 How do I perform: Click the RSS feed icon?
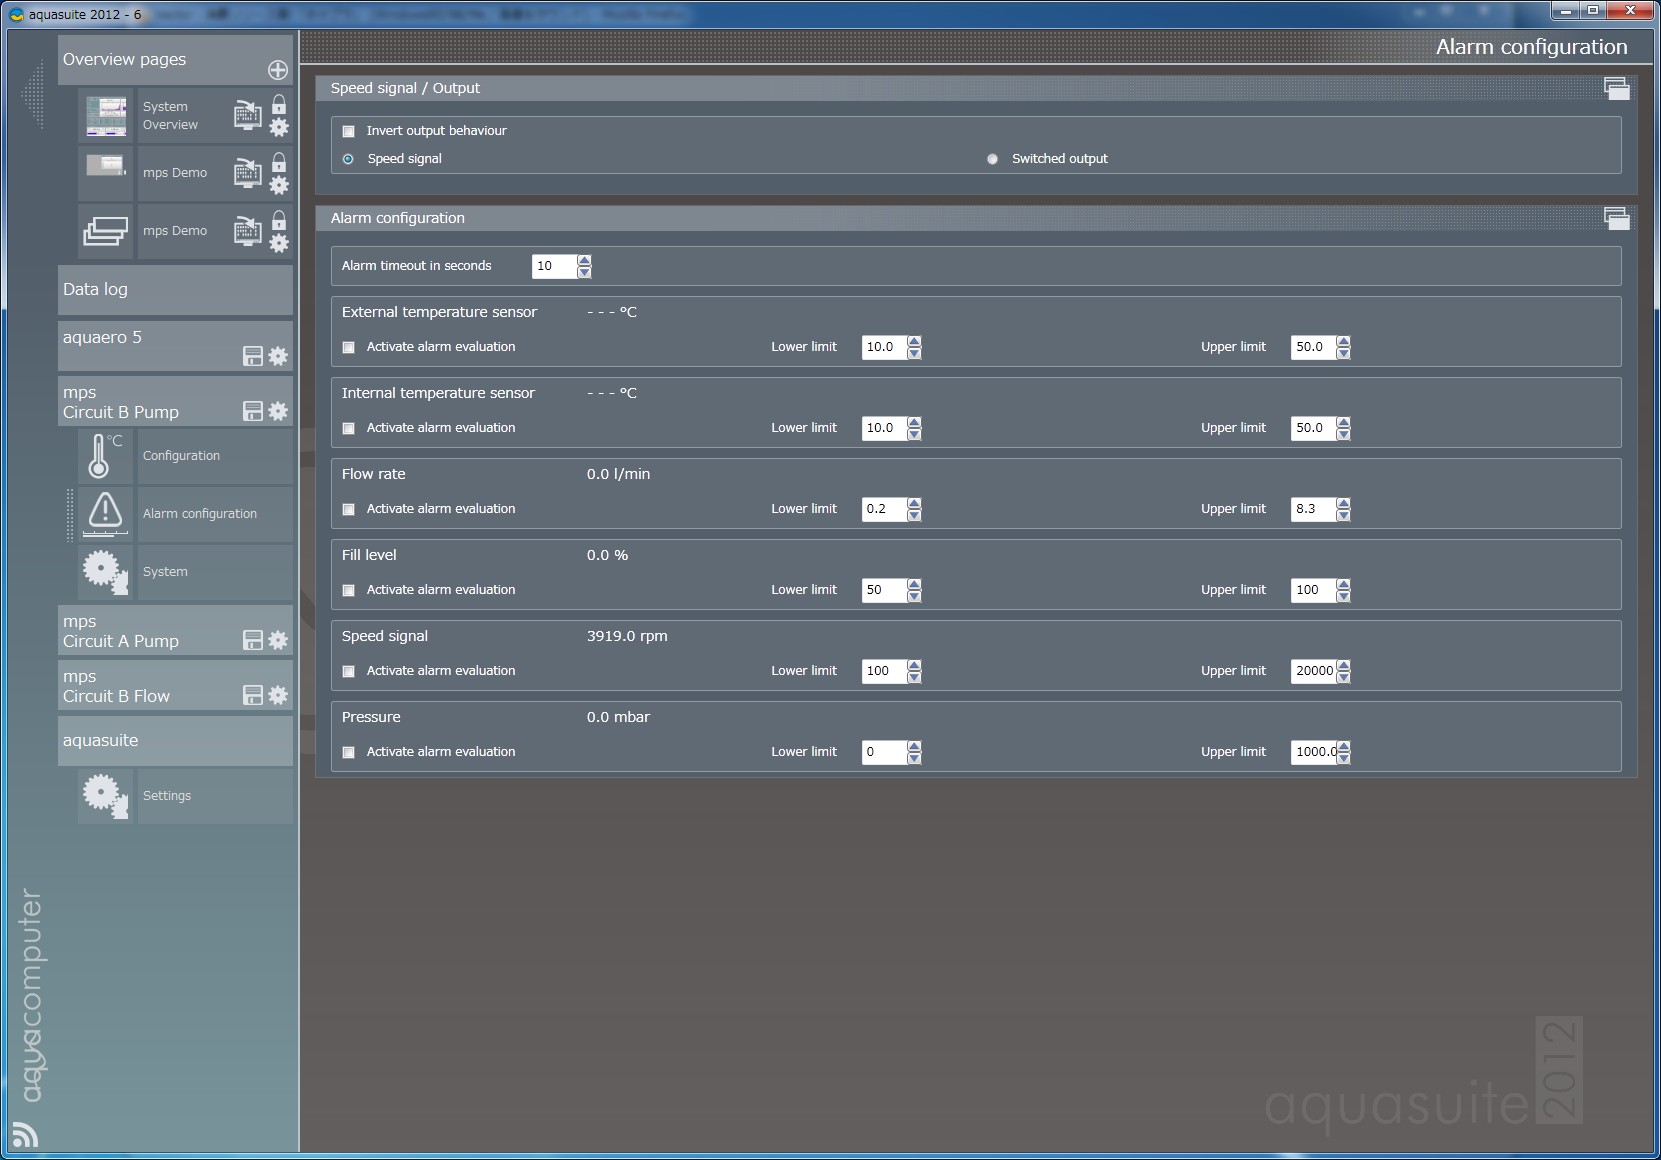[x=25, y=1134]
